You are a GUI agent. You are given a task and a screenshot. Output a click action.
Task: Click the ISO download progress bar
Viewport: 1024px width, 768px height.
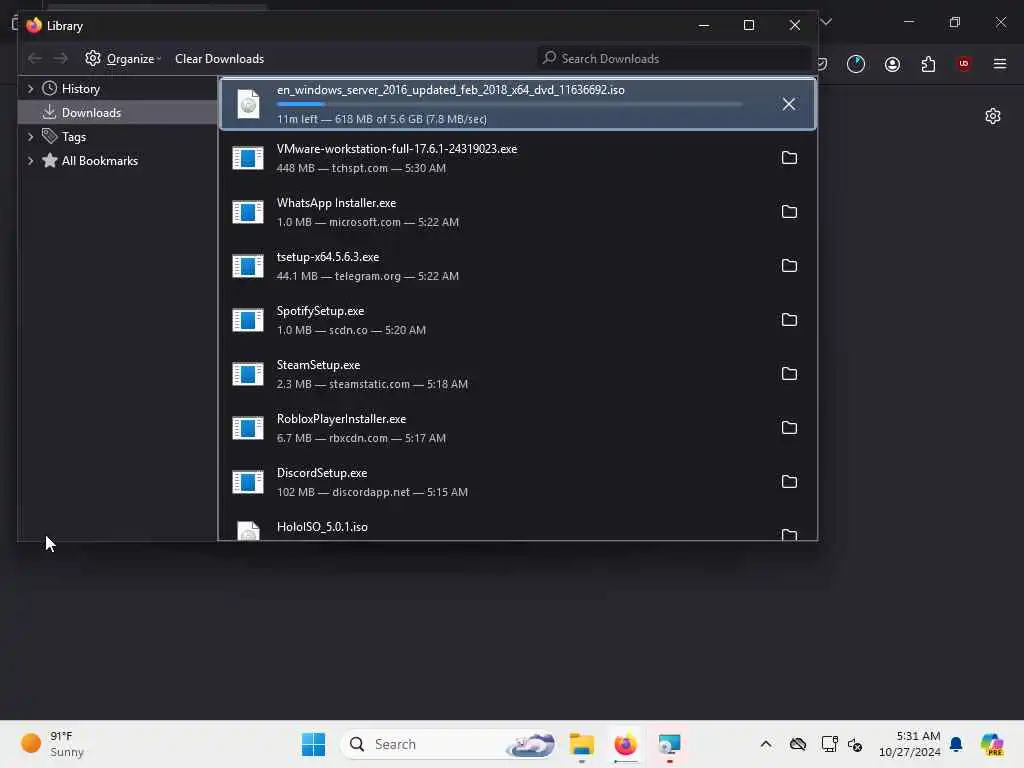509,104
